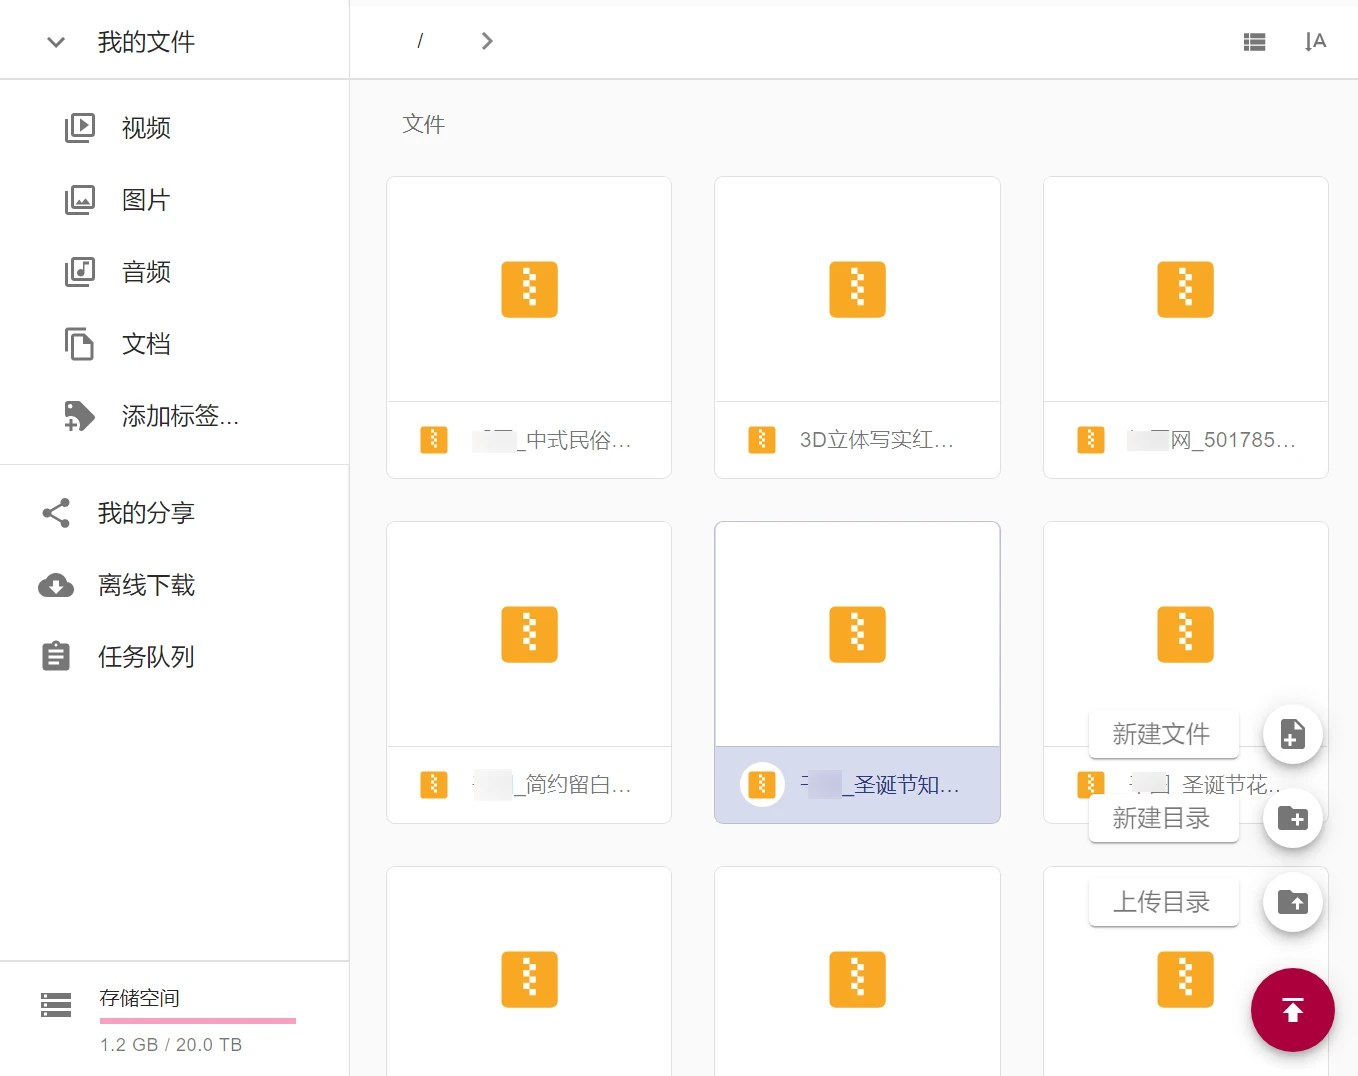Image resolution: width=1358 pixels, height=1076 pixels.
Task: Click the small zip icon beside 圣诞节花
Action: [x=1090, y=785]
